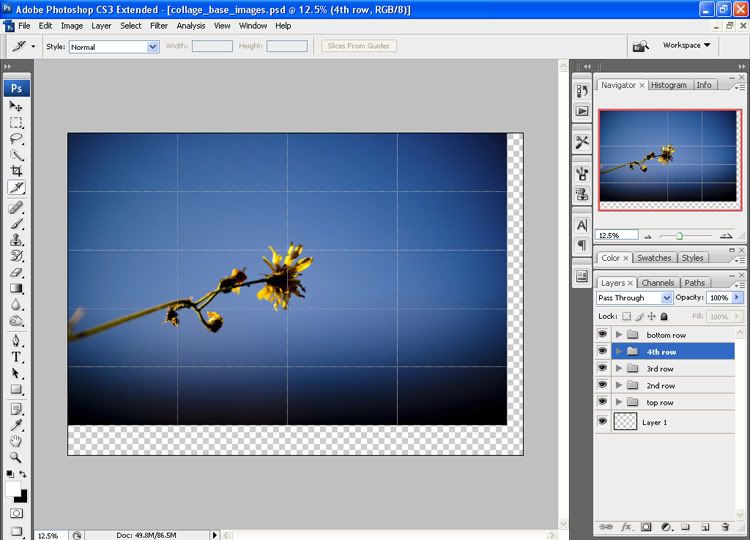Open the Style dropdown
750x540 pixels.
(x=153, y=47)
